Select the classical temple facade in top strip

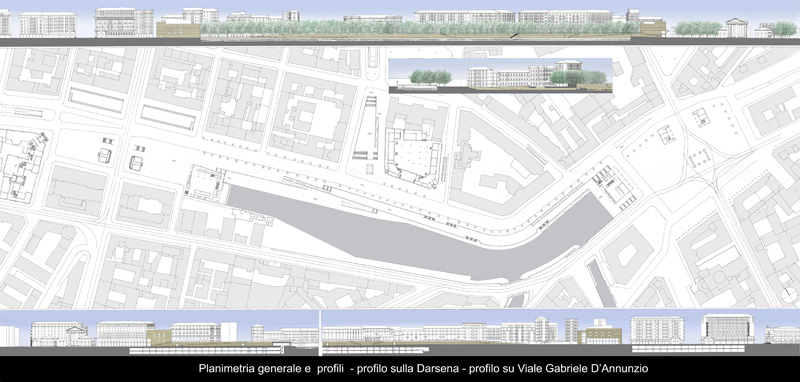coord(737,28)
